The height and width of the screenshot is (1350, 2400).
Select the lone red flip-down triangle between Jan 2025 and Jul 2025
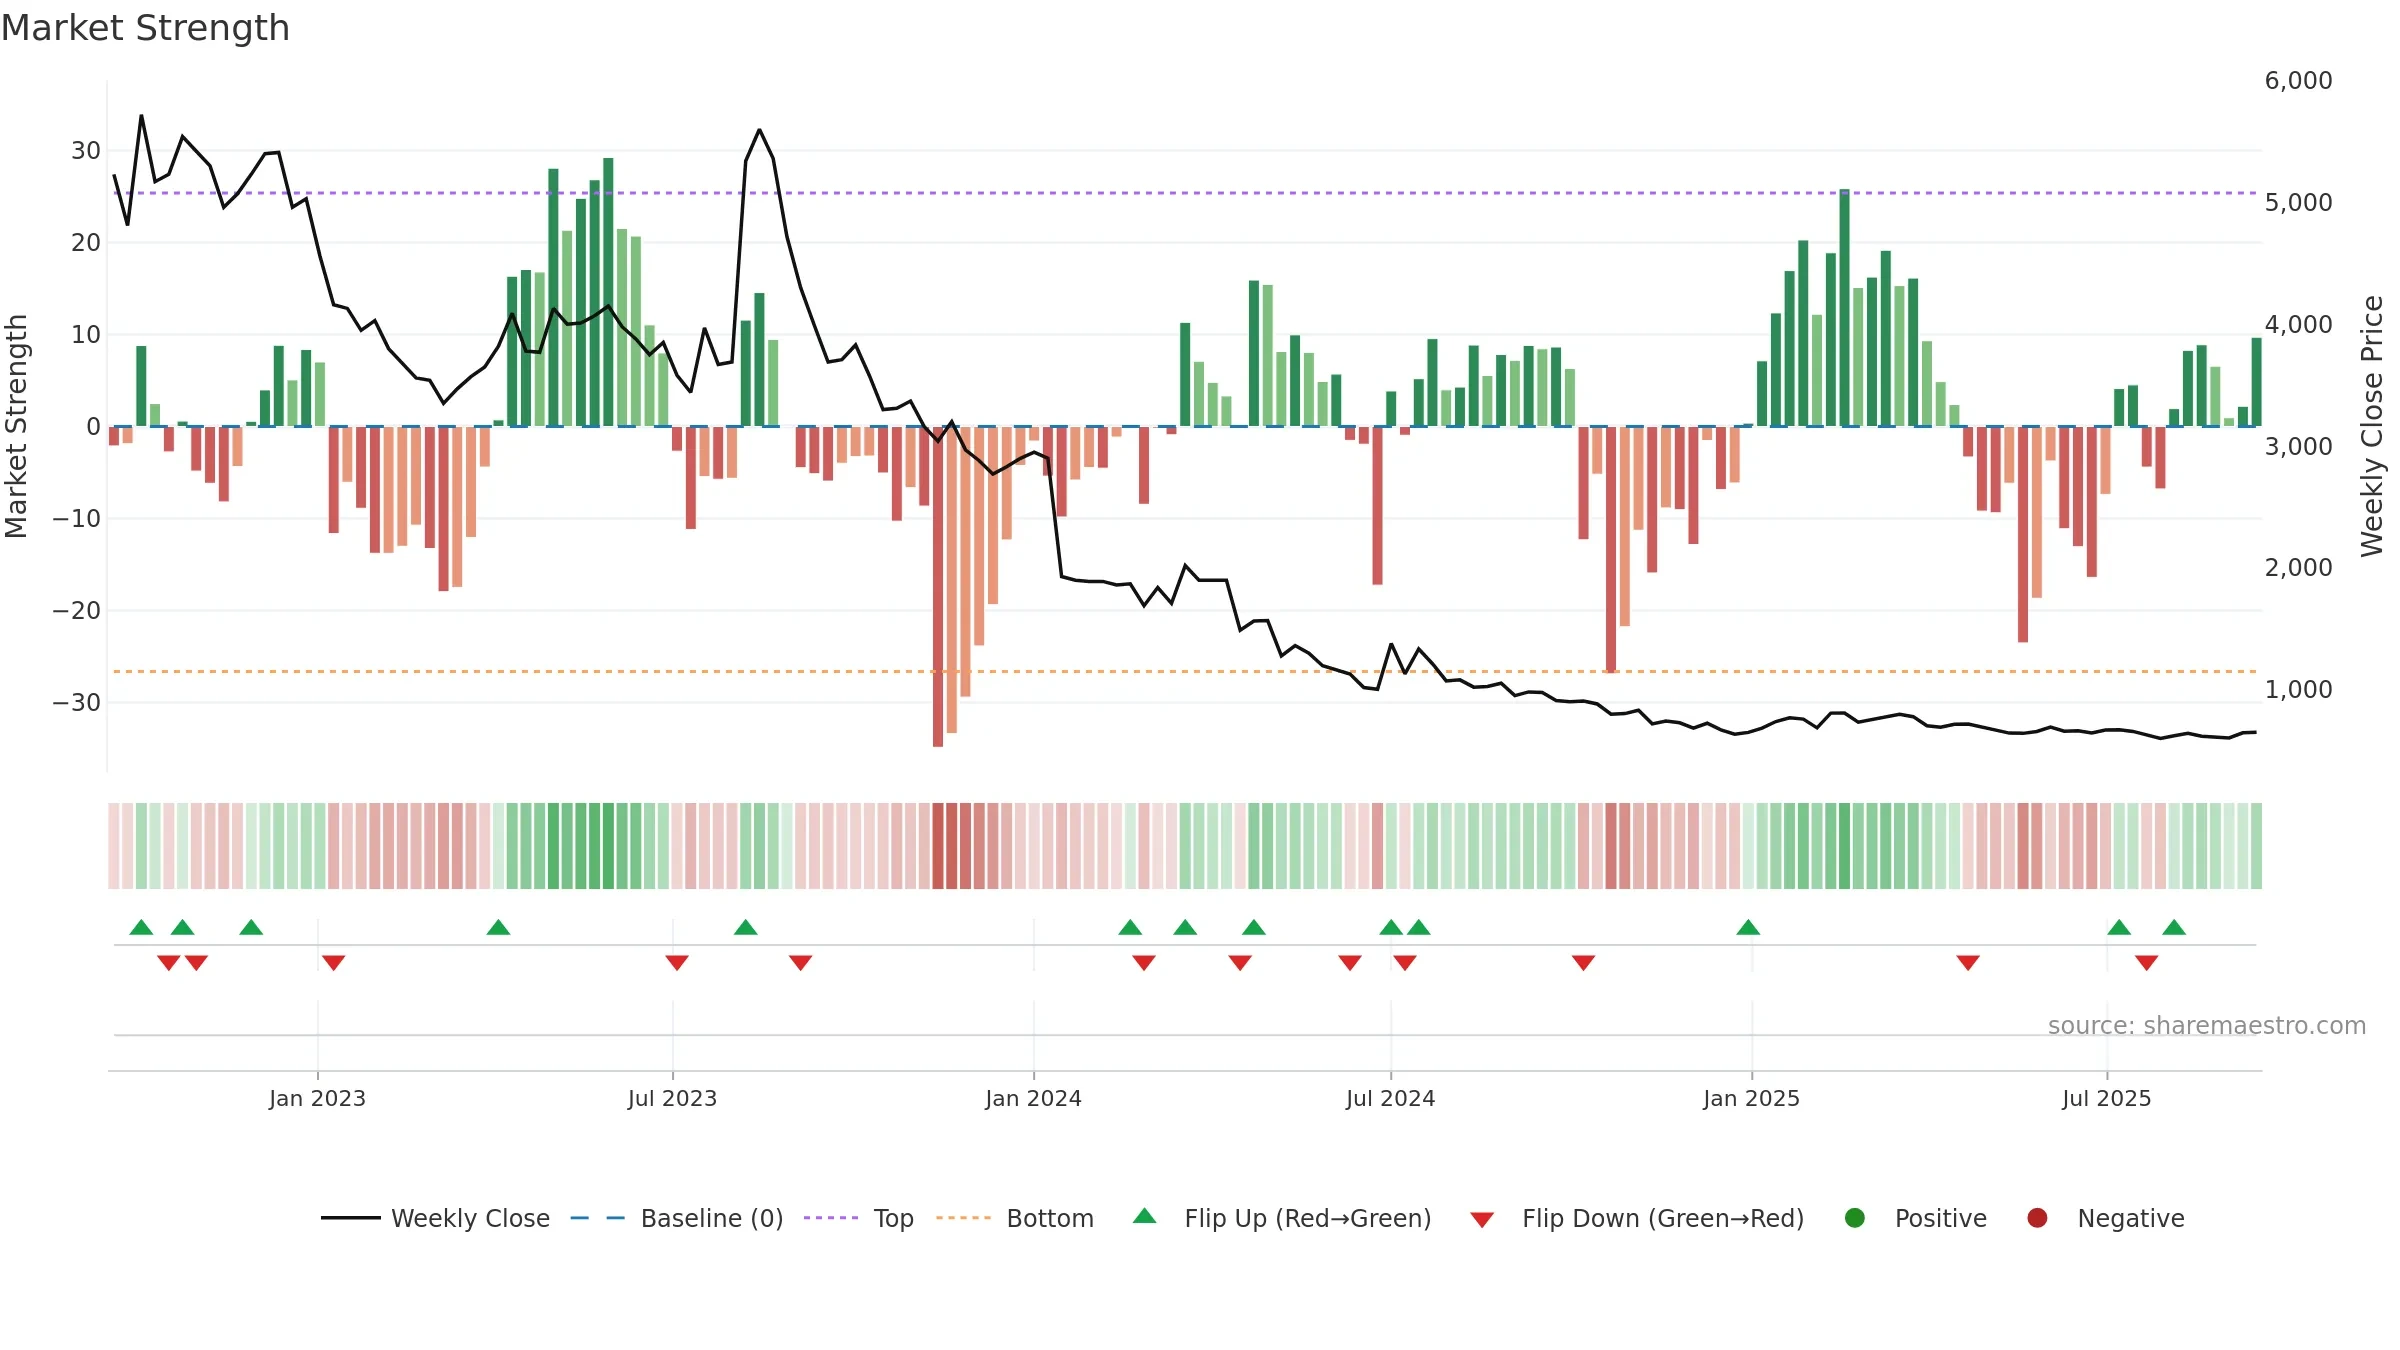coord(1968,963)
